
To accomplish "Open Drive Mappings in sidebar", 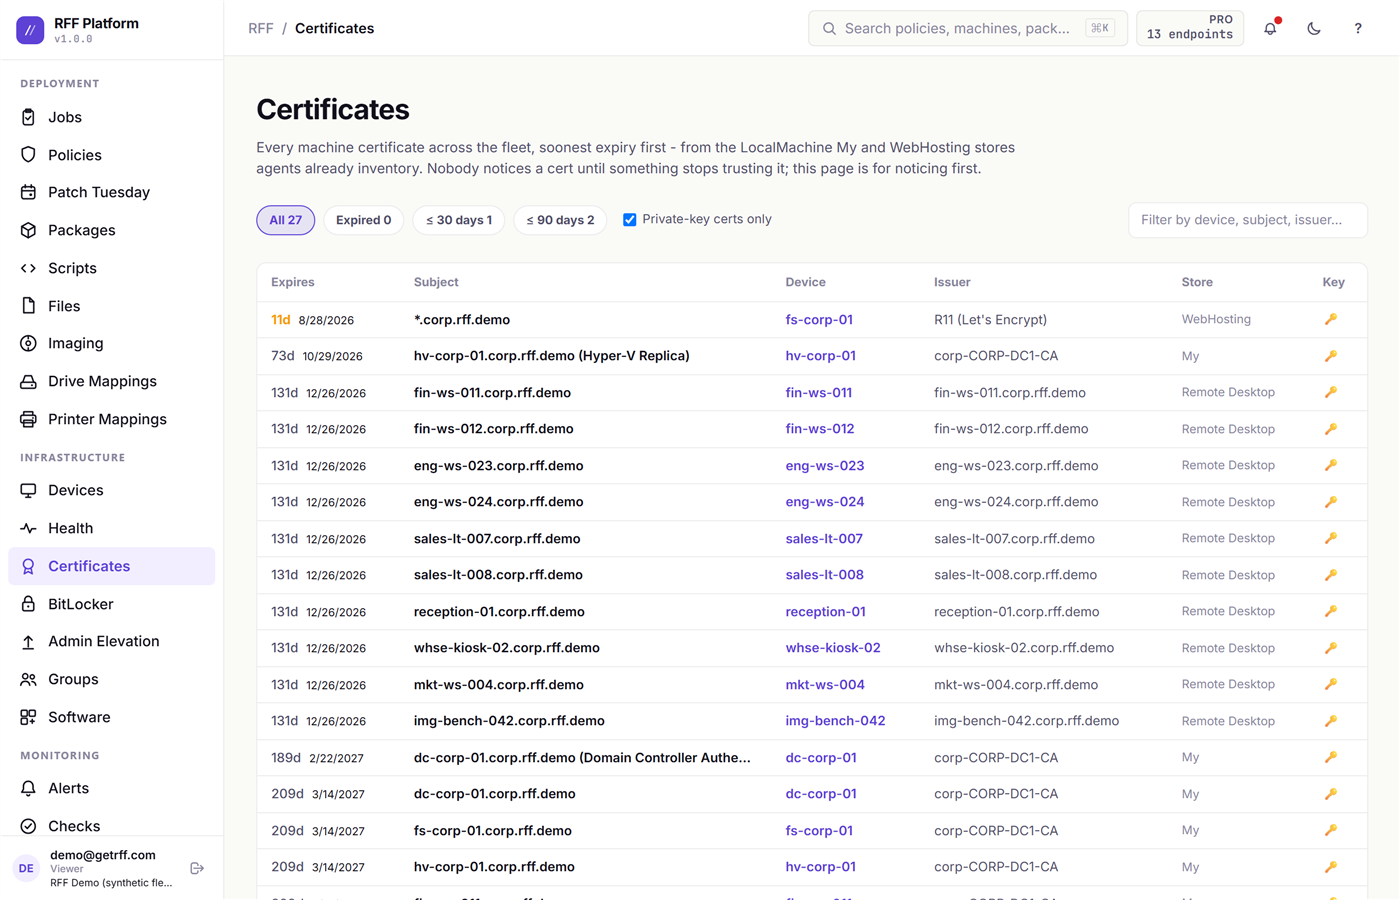I will coord(111,381).
